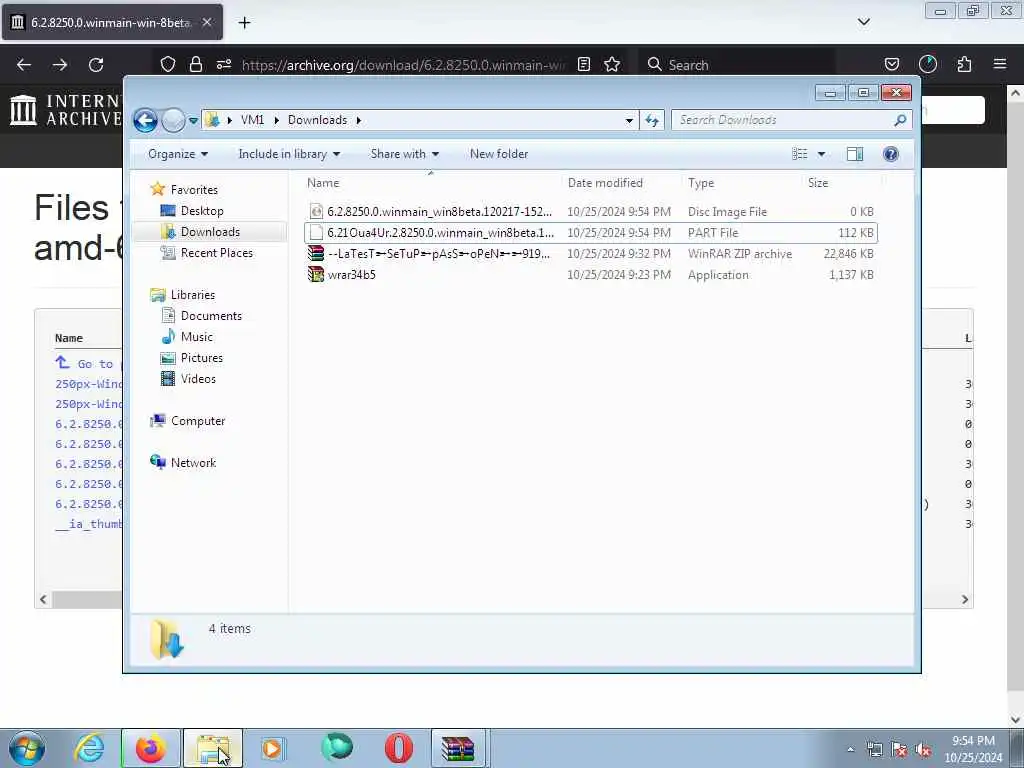Screen dimensions: 1024x768
Task: Open the recent pages dropdown arrow in Explorer
Action: pyautogui.click(x=193, y=121)
